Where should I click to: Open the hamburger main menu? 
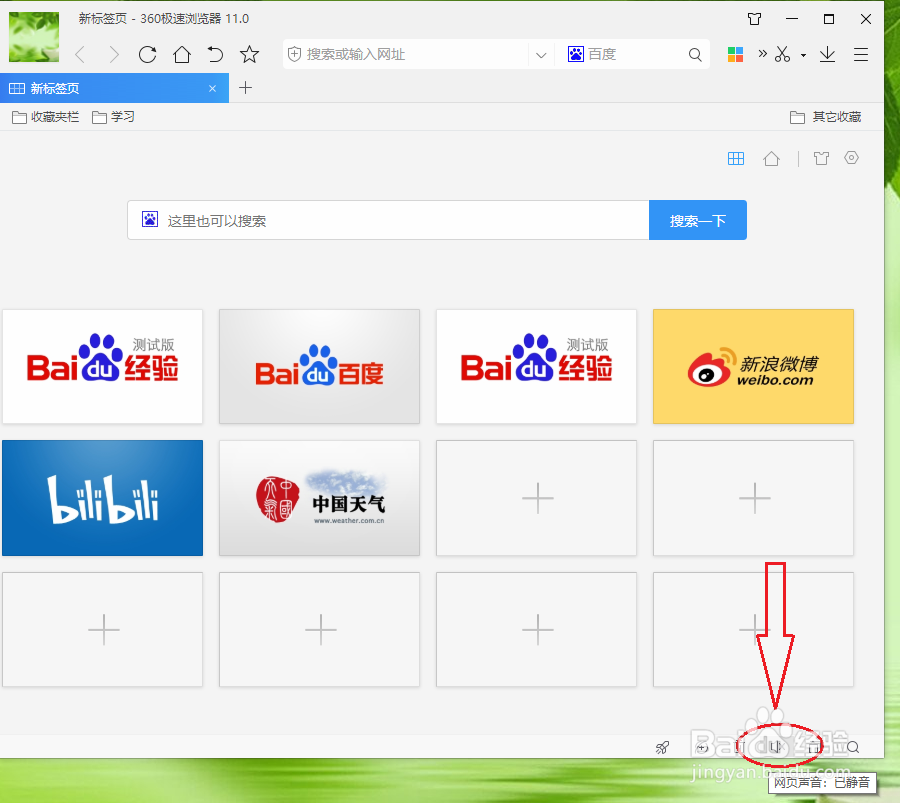[x=860, y=55]
